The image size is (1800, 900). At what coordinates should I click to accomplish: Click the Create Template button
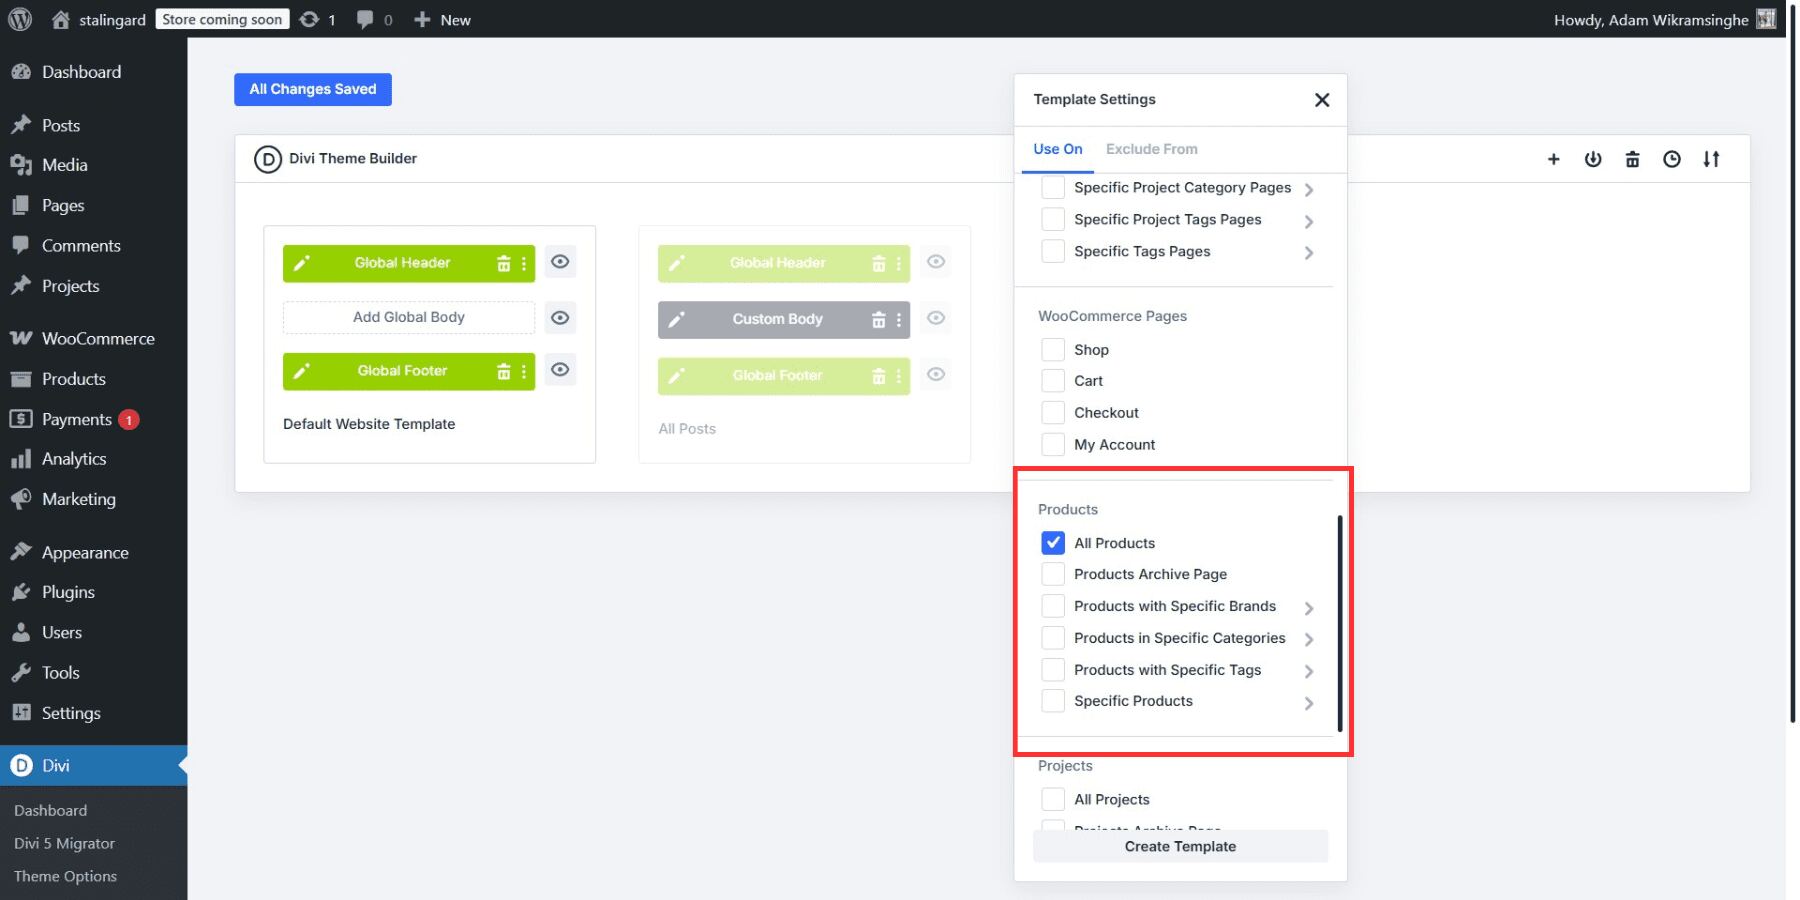point(1180,846)
